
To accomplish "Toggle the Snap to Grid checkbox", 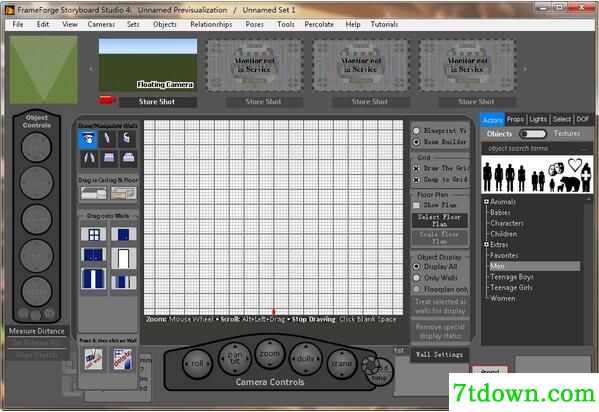I will tap(416, 180).
